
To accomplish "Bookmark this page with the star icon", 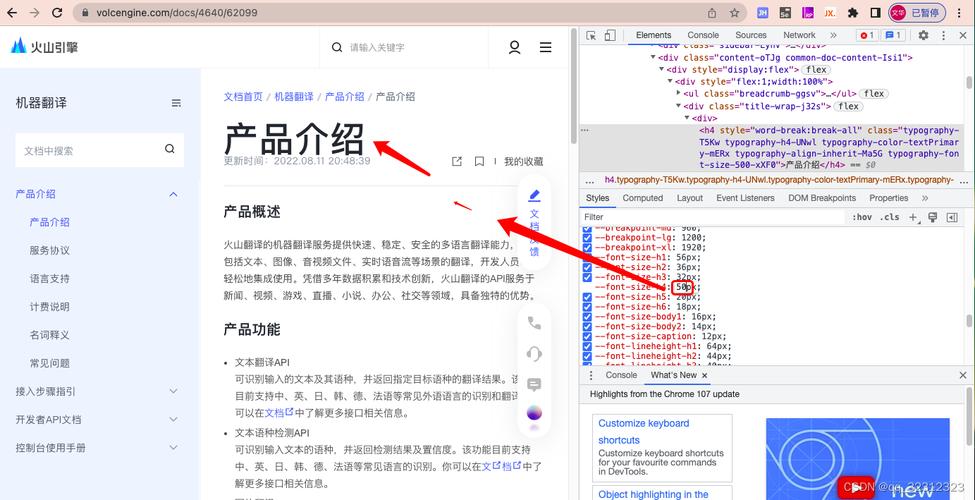I will (x=734, y=12).
